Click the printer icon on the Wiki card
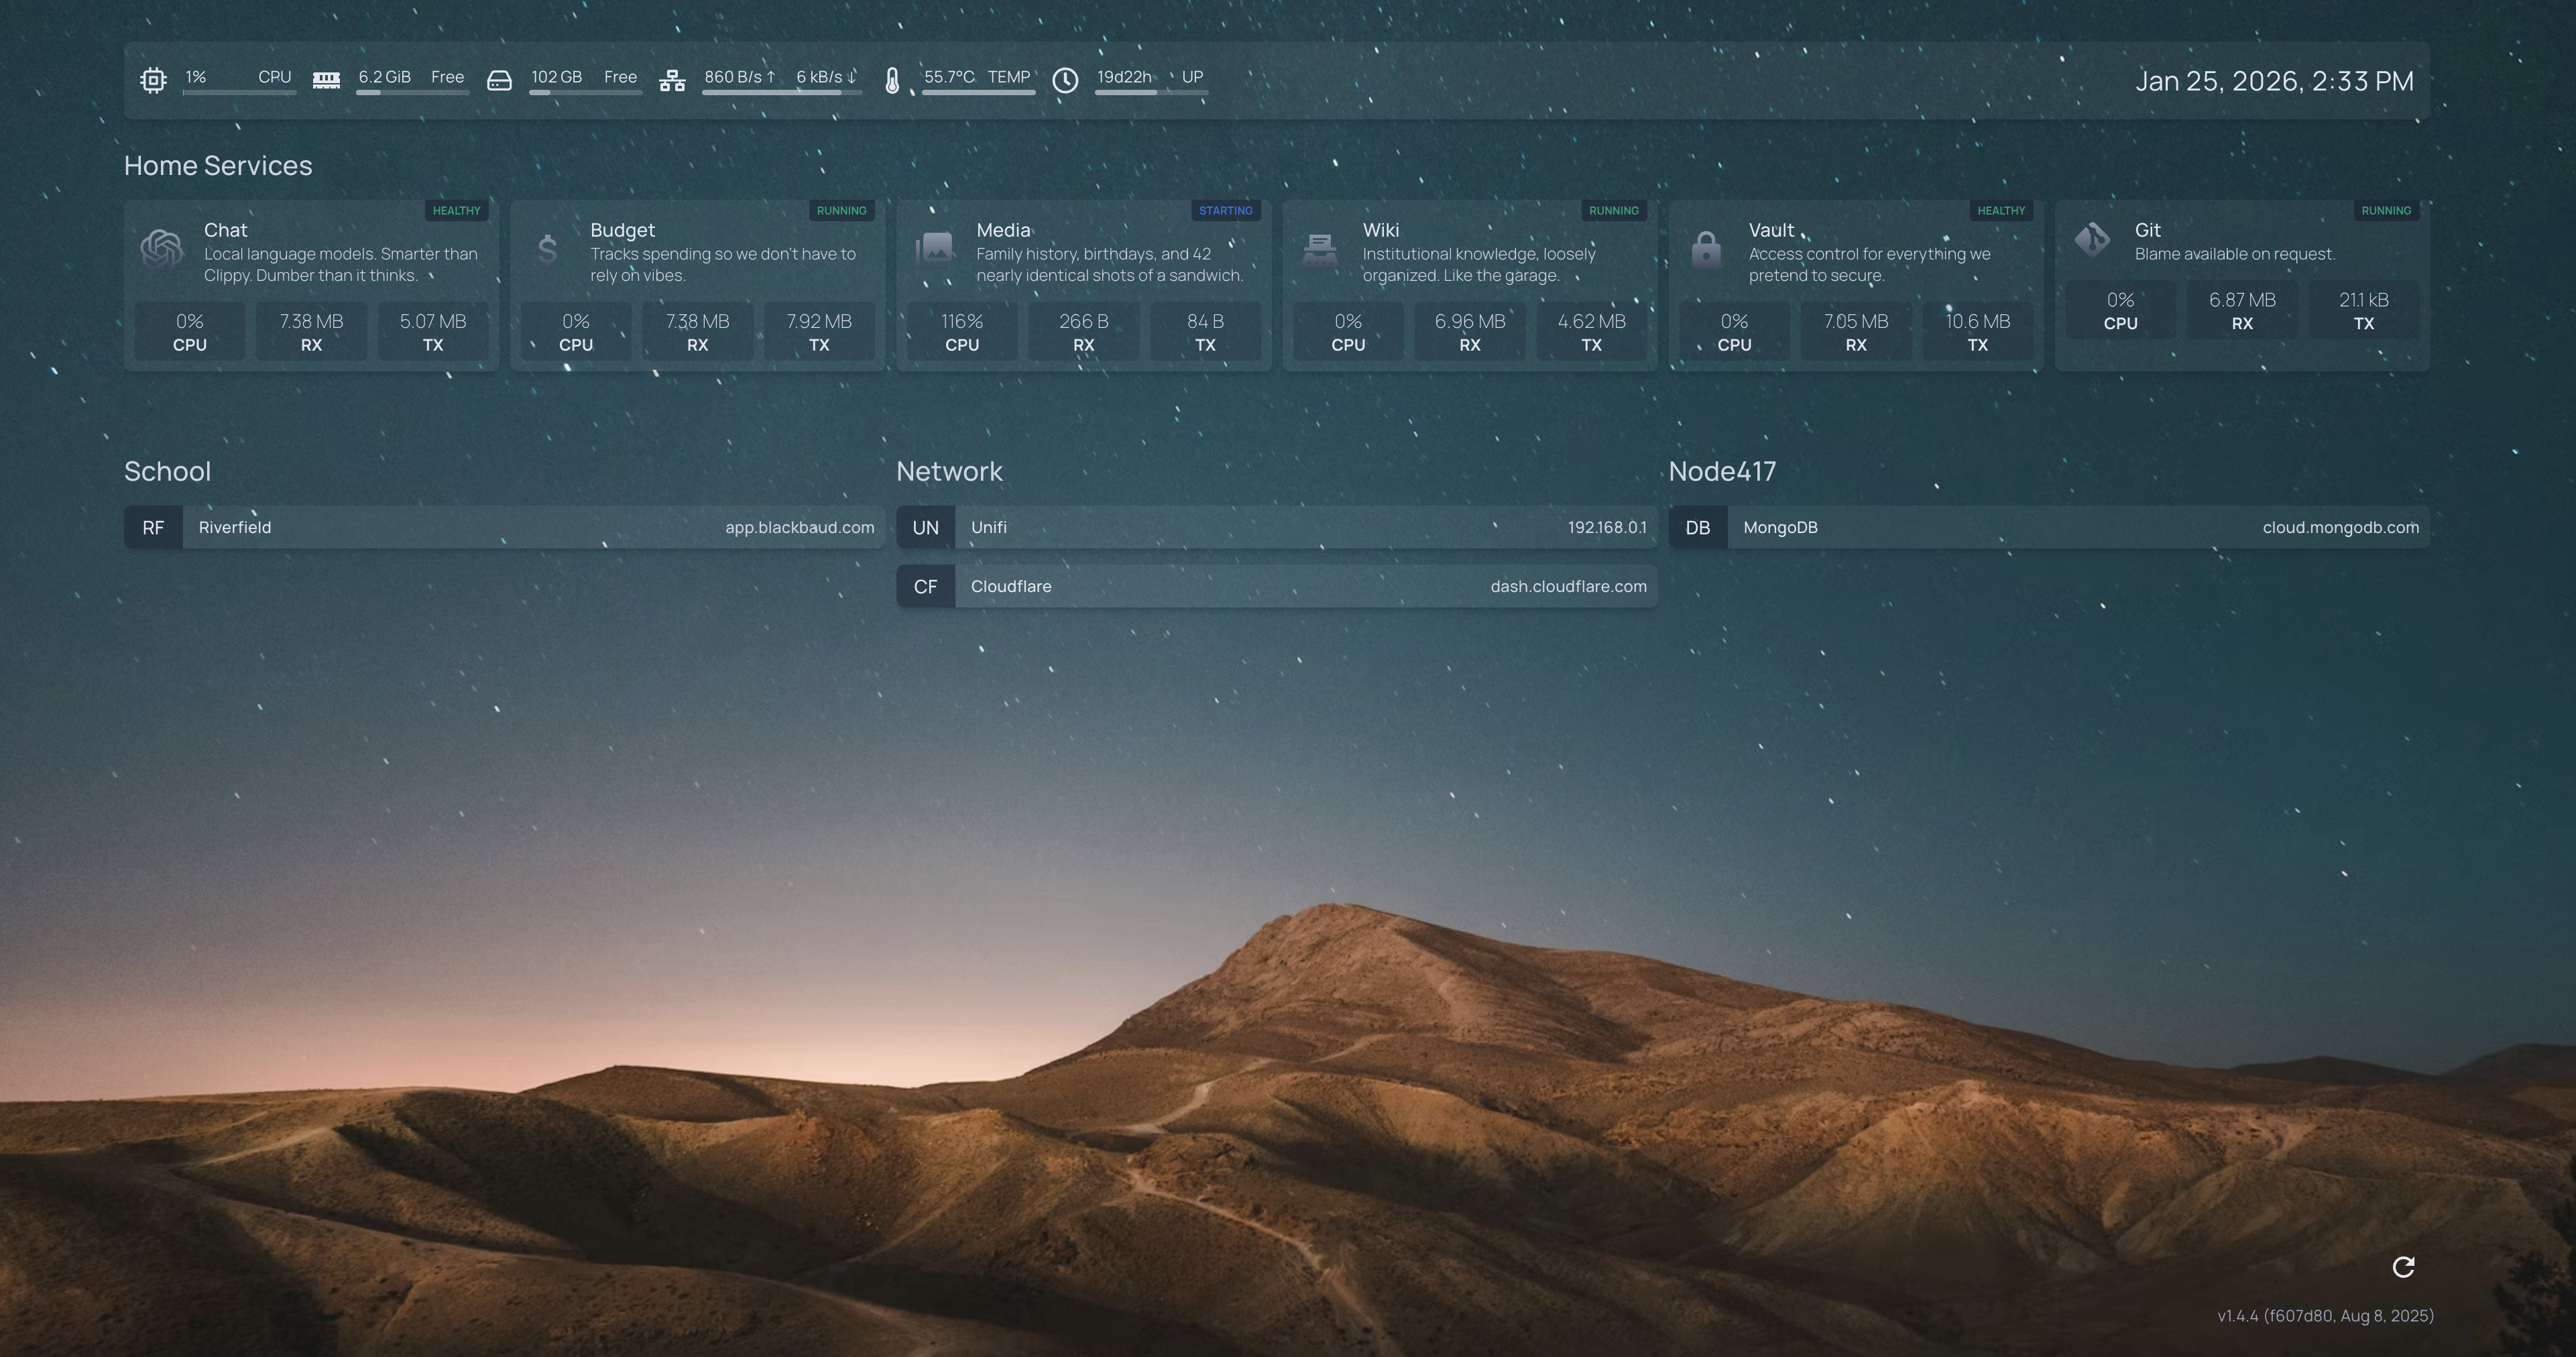The image size is (2576, 1357). click(x=1320, y=251)
